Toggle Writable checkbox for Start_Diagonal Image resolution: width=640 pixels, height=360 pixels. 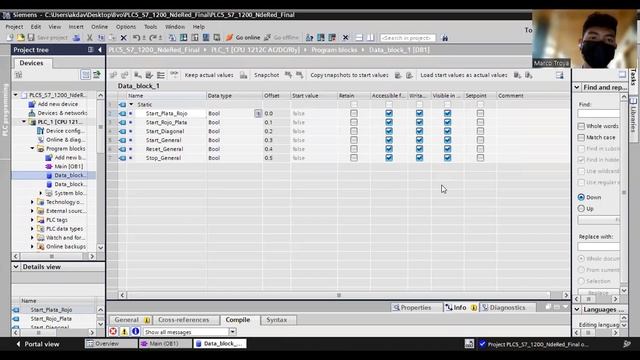tap(419, 131)
